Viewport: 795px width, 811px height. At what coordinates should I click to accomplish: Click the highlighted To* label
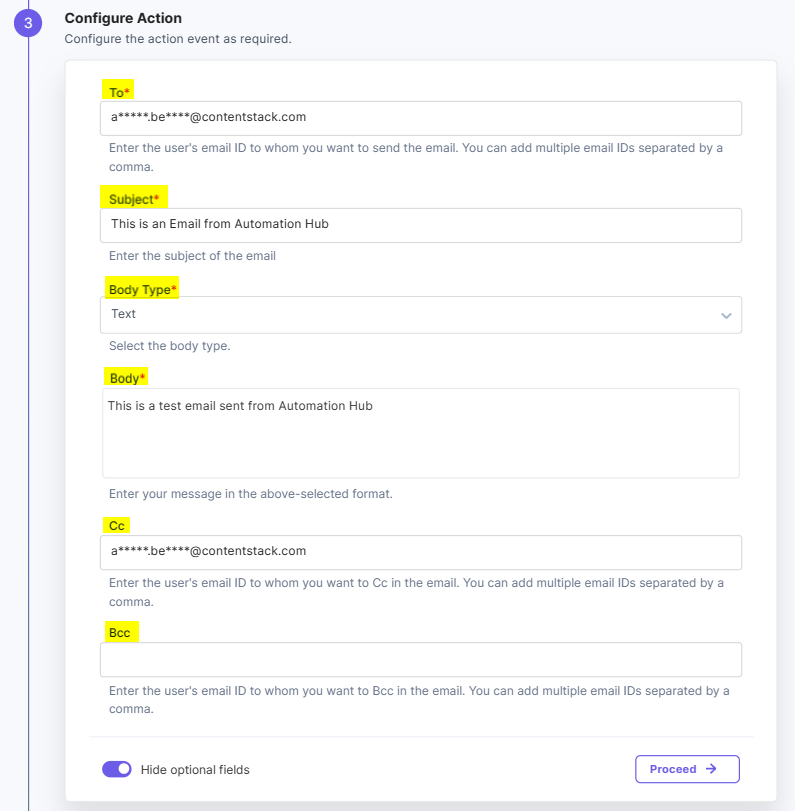(x=120, y=90)
